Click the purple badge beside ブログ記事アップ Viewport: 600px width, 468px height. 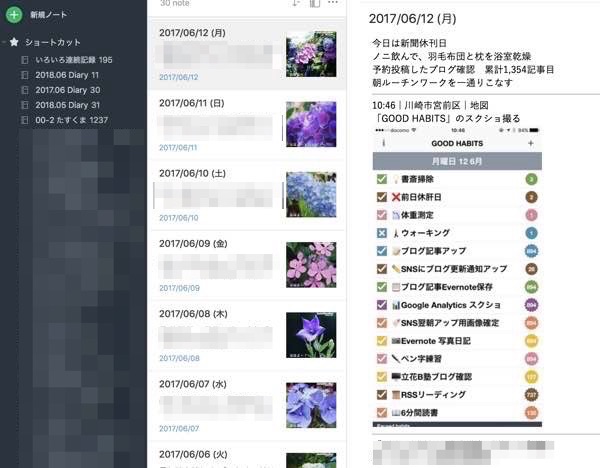[531, 251]
